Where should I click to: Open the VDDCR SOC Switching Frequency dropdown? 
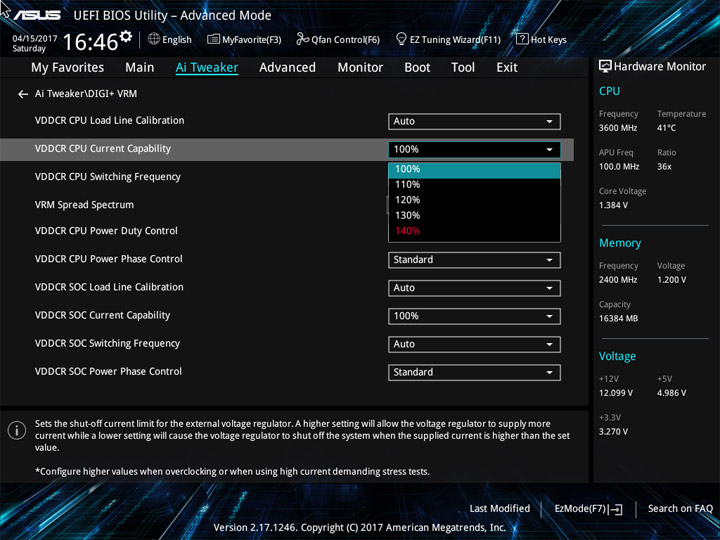(x=474, y=344)
